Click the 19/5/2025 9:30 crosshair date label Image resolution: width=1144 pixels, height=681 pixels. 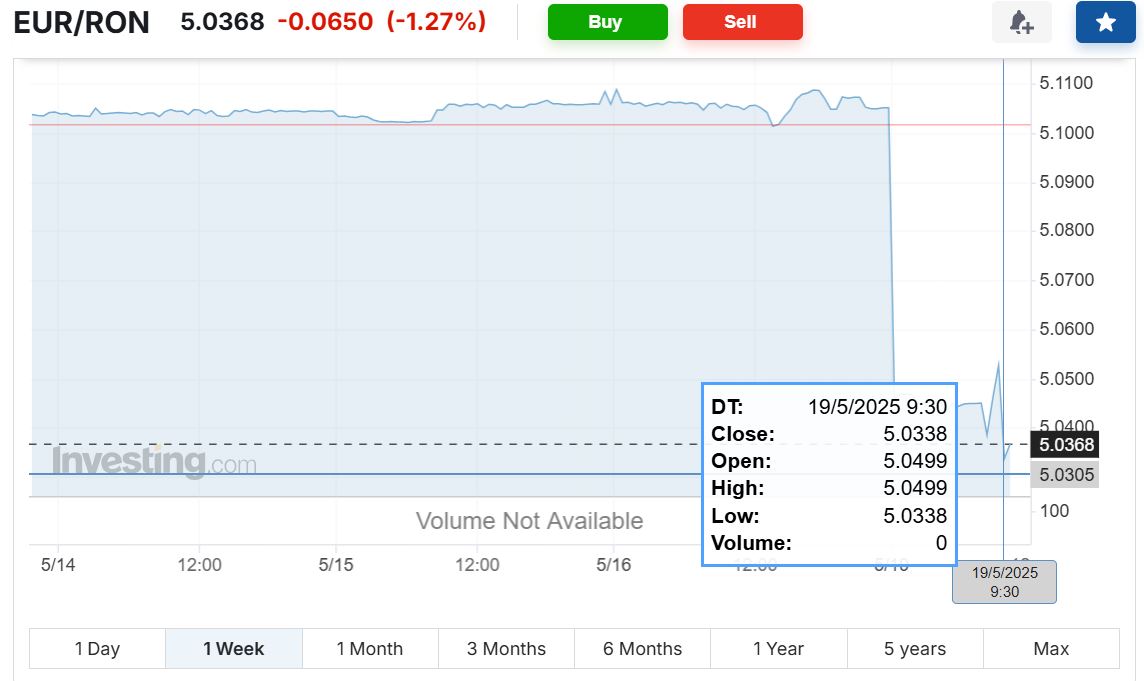pos(1004,582)
